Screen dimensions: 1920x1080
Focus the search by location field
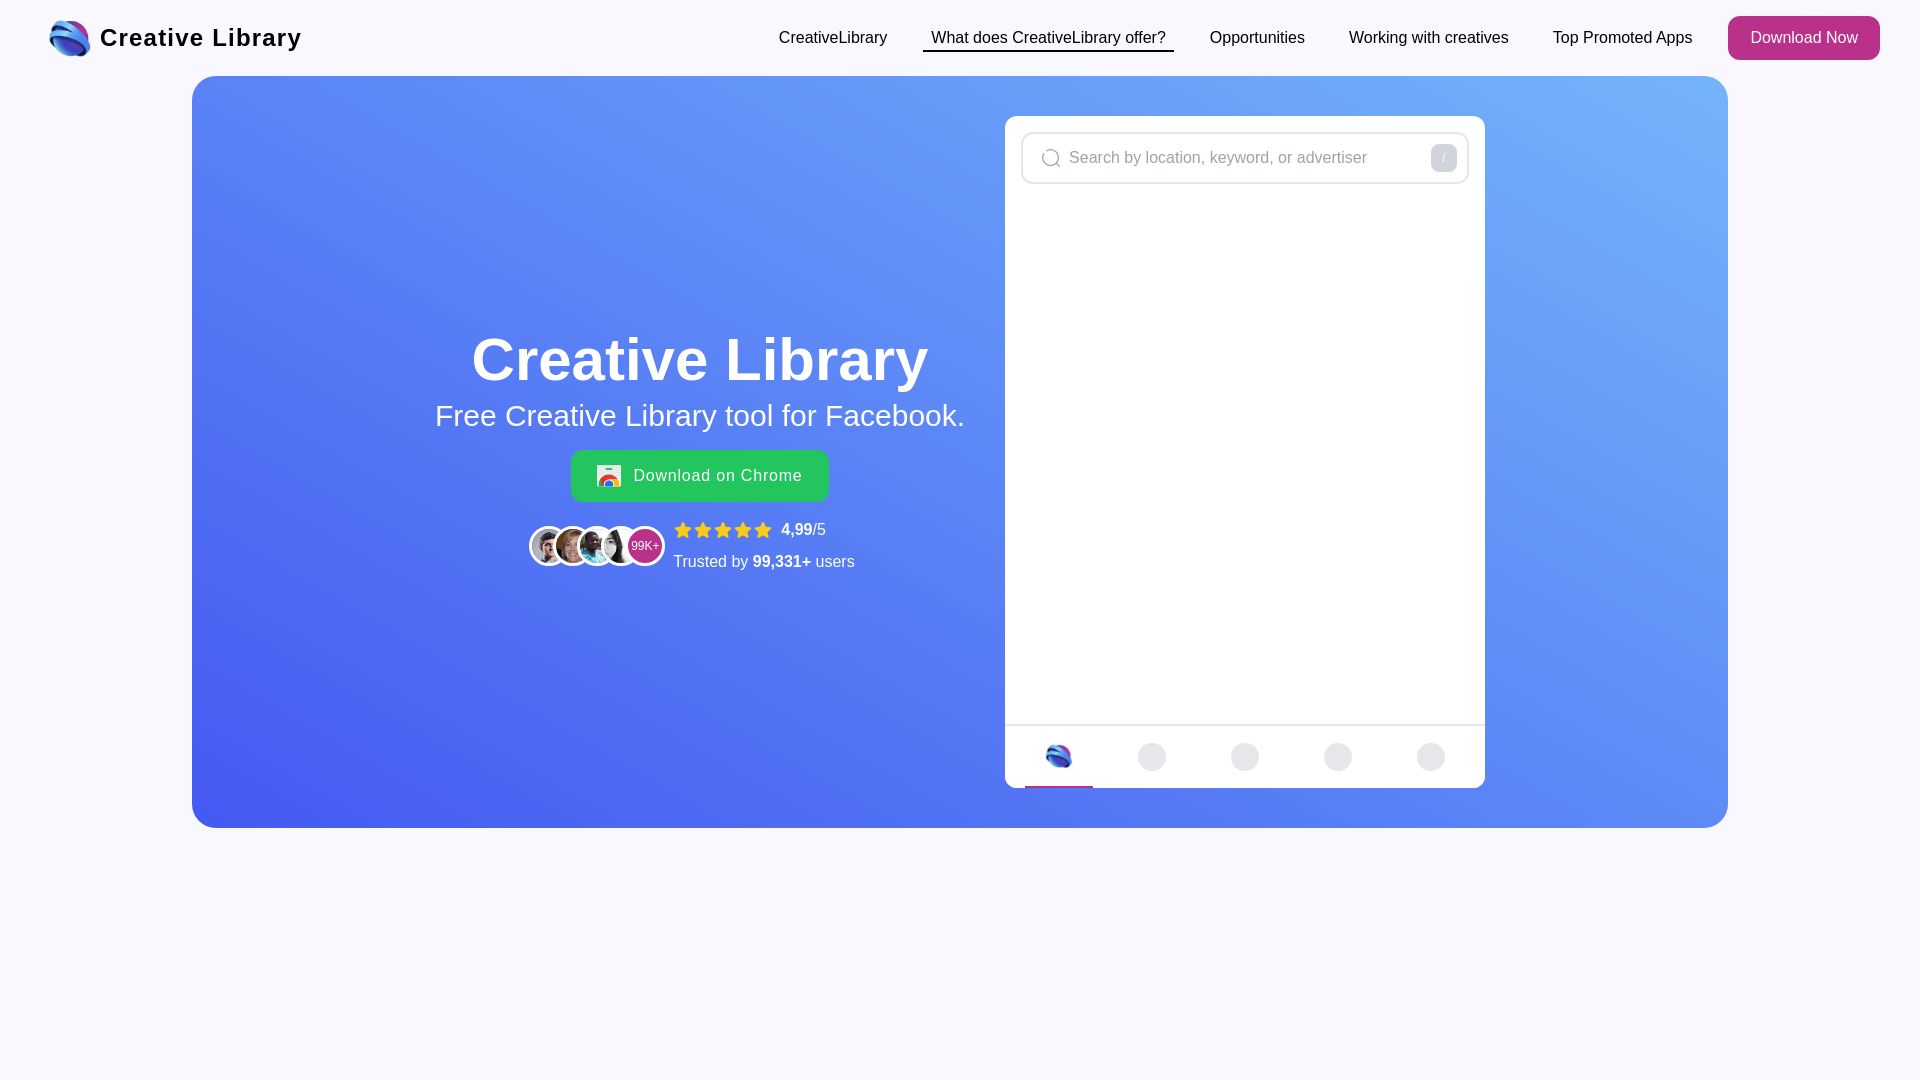[x=1244, y=158]
